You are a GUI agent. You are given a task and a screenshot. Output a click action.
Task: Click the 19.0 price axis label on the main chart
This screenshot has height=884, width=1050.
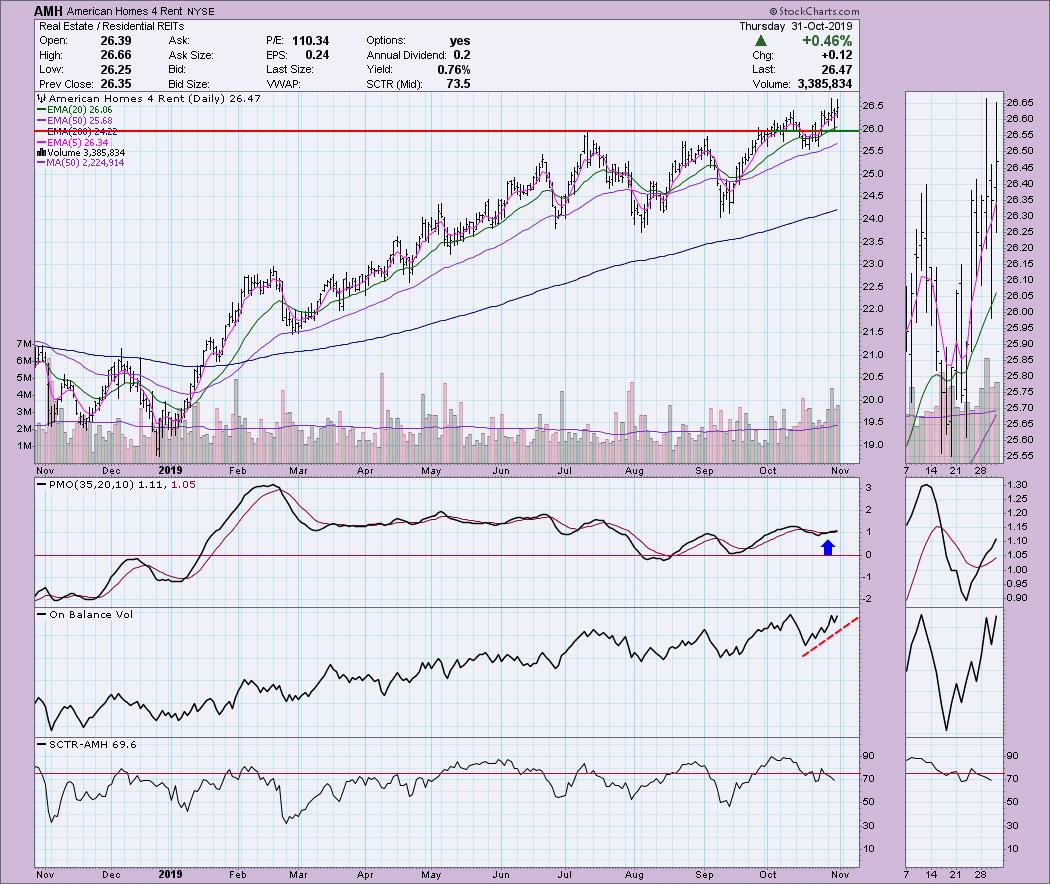[x=873, y=445]
